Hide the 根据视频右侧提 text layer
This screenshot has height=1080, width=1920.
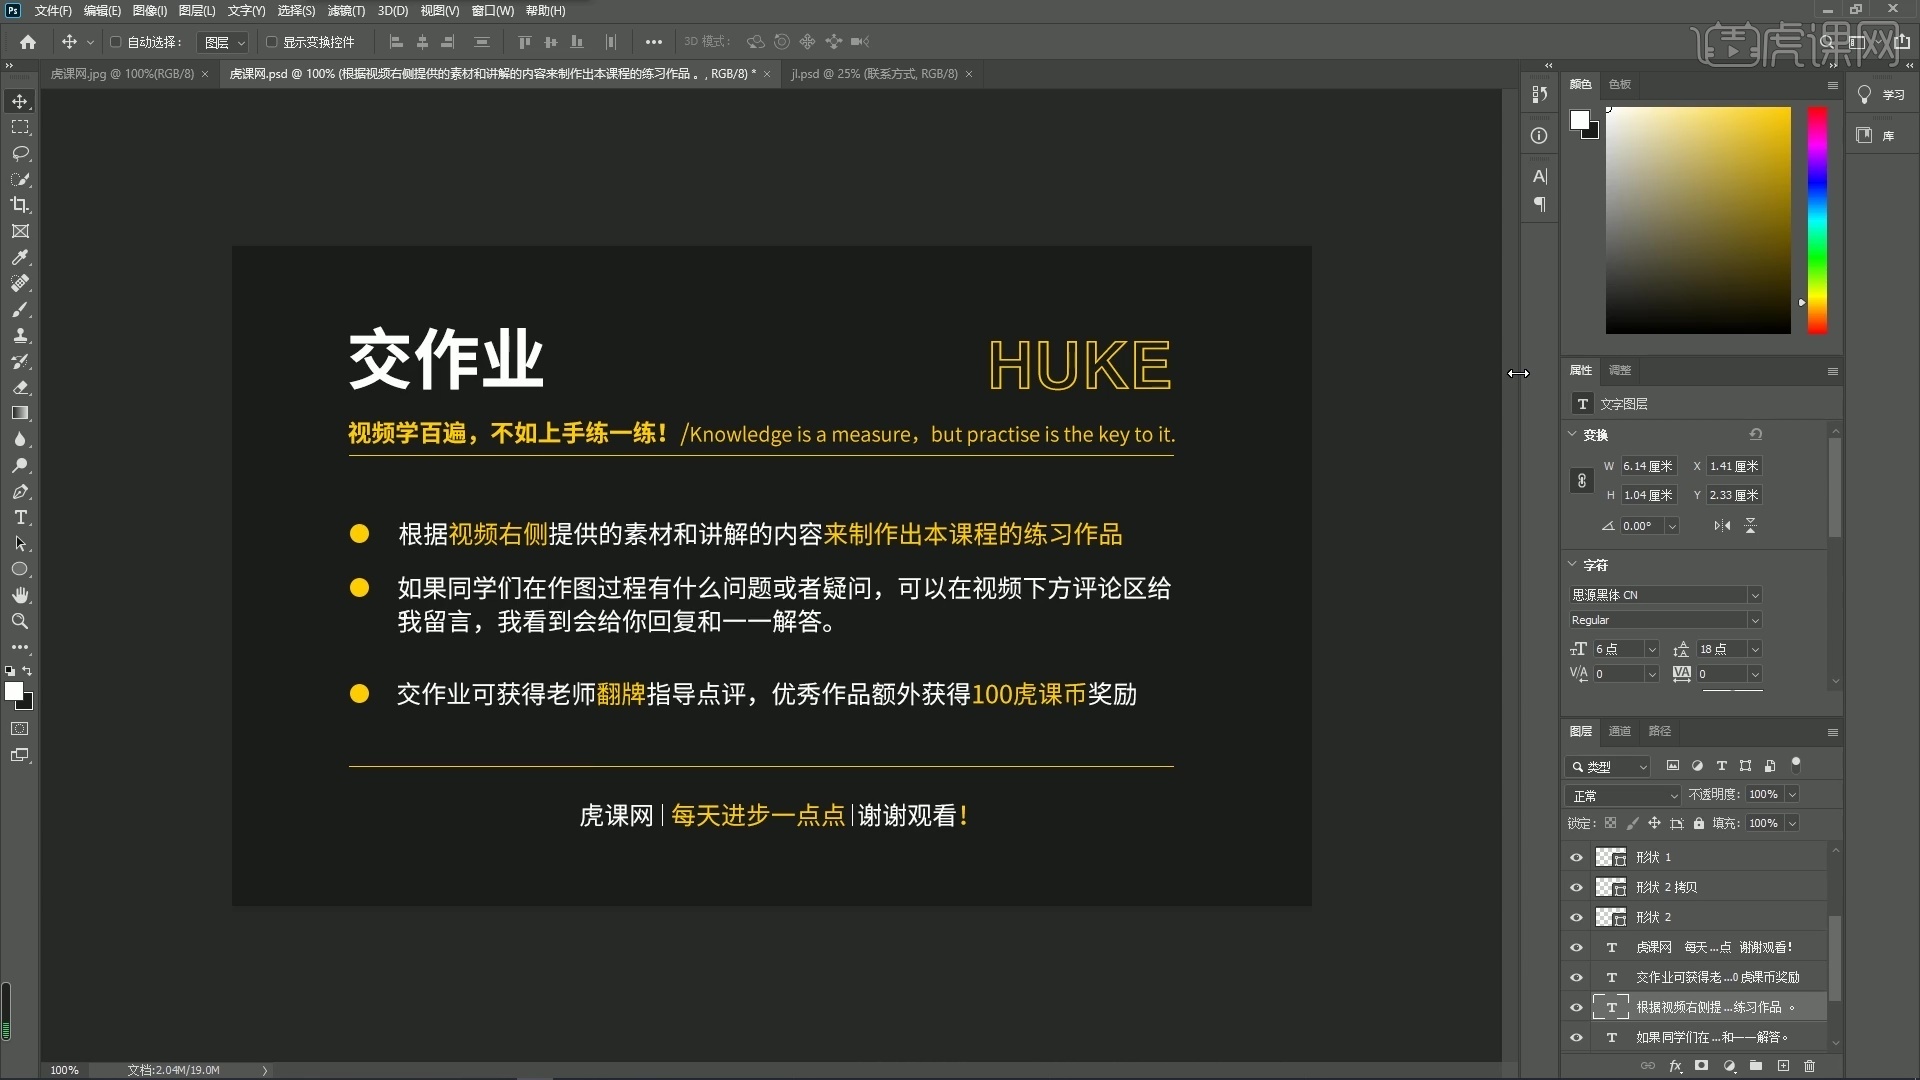tap(1577, 1007)
